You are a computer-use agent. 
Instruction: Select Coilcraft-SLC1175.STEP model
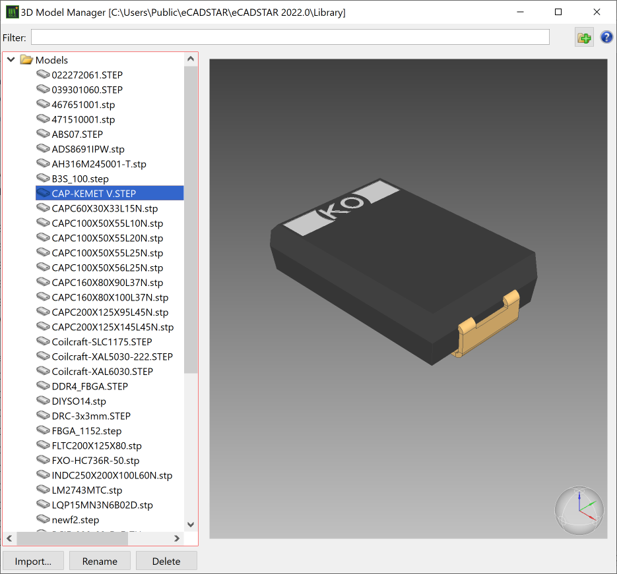coord(102,342)
